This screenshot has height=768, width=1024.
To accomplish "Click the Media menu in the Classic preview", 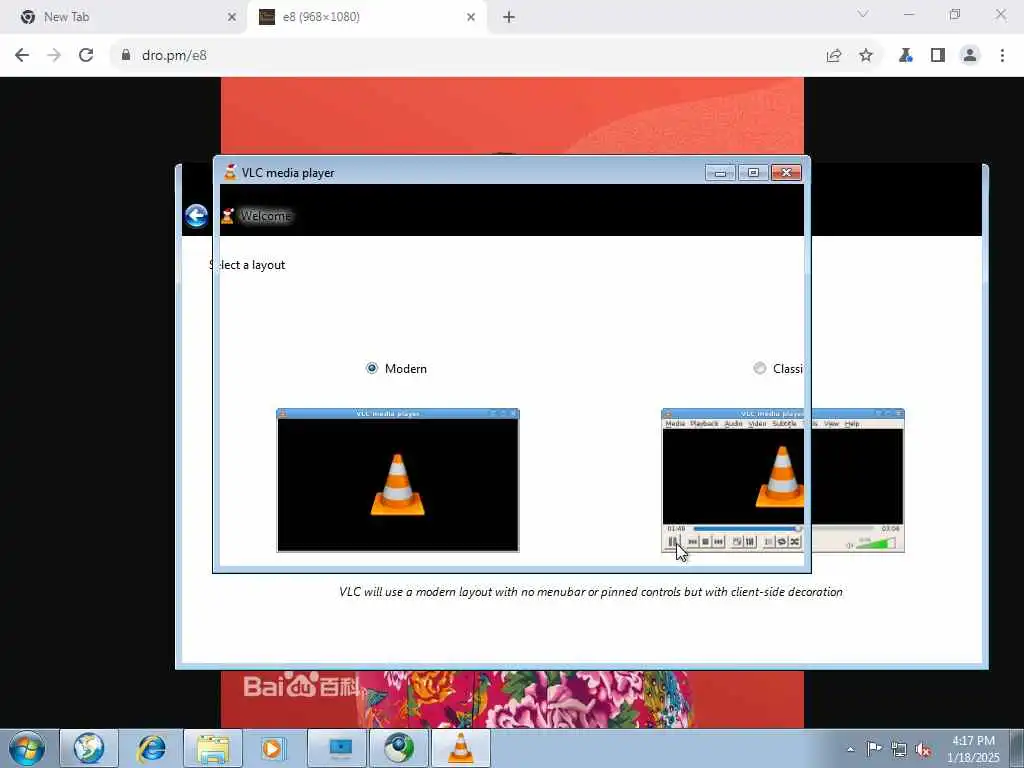I will tap(675, 424).
